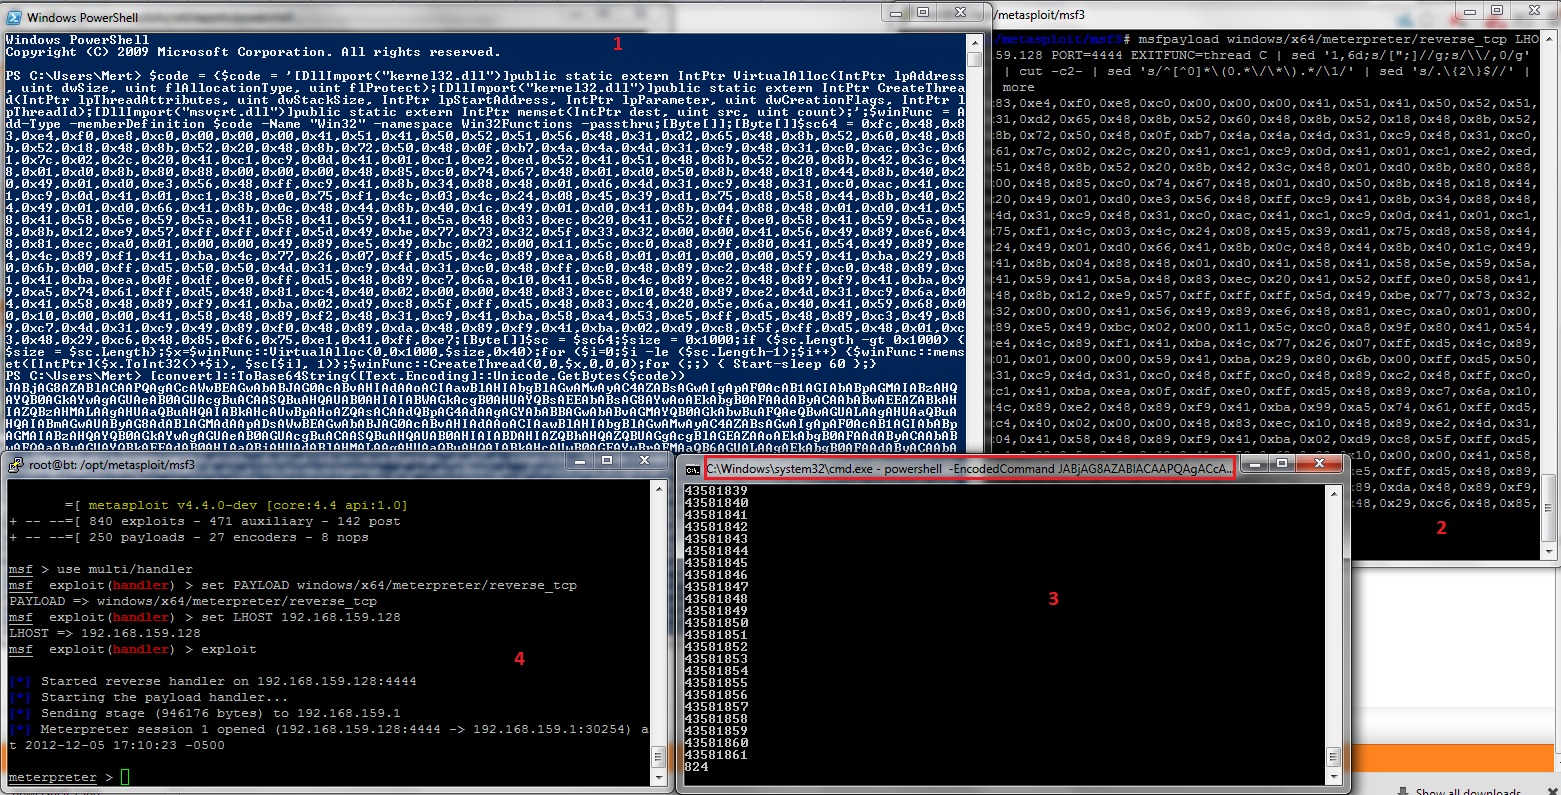Click the 'Sending stage (946176 bytes)' line
The height and width of the screenshot is (795, 1561).
point(204,713)
